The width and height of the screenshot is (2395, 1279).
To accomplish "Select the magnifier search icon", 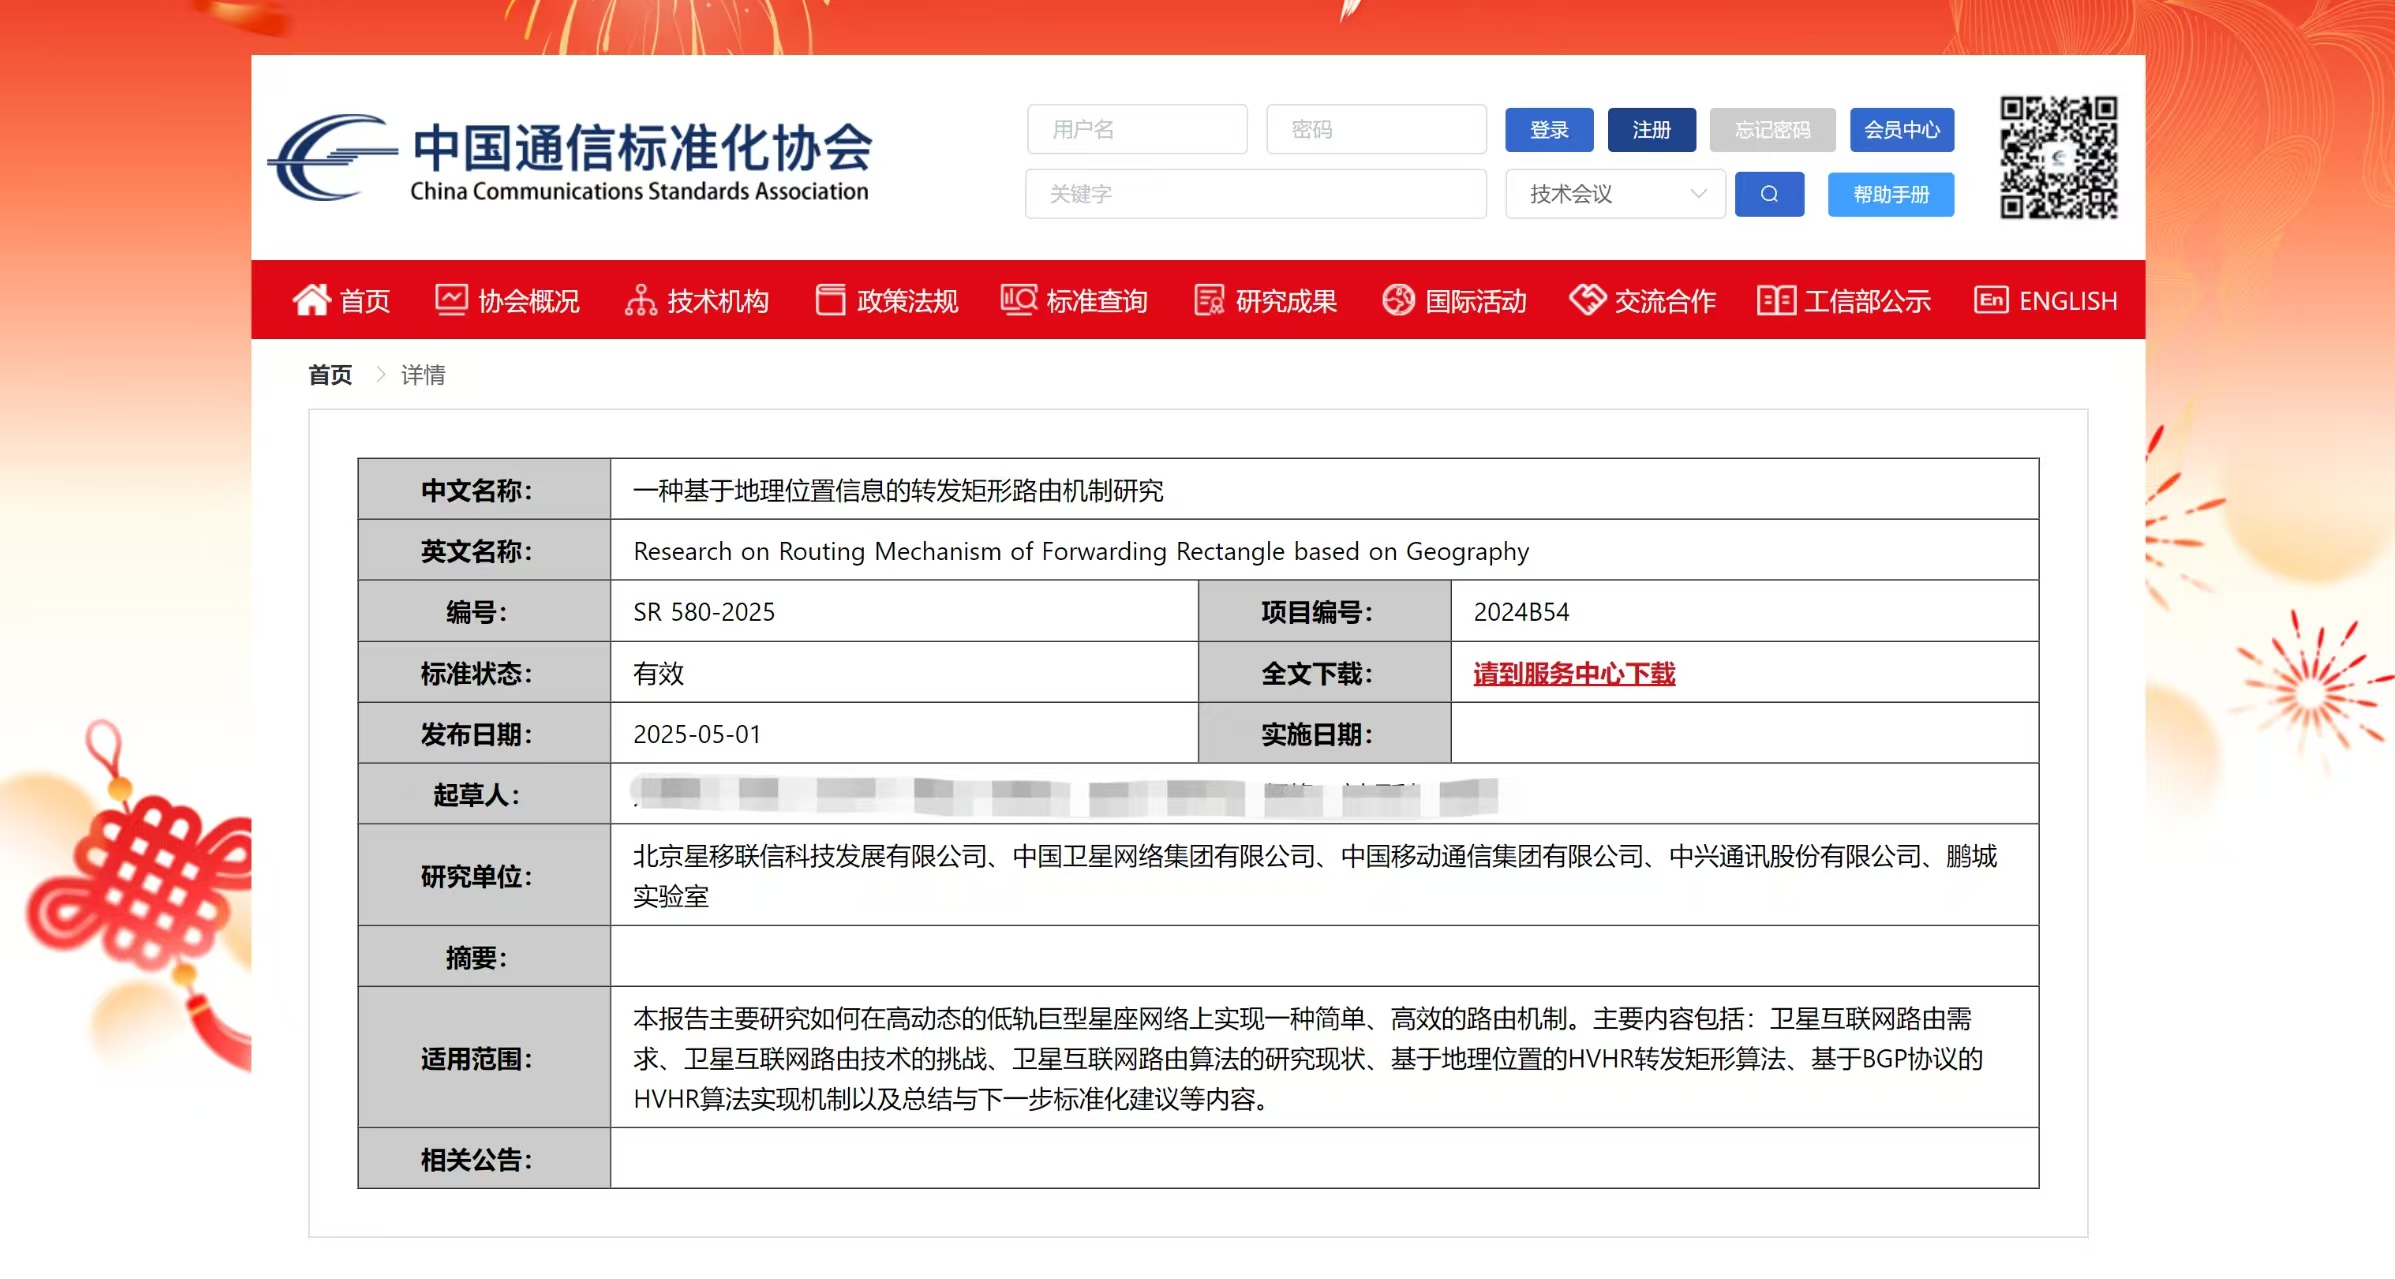I will pos(1768,194).
